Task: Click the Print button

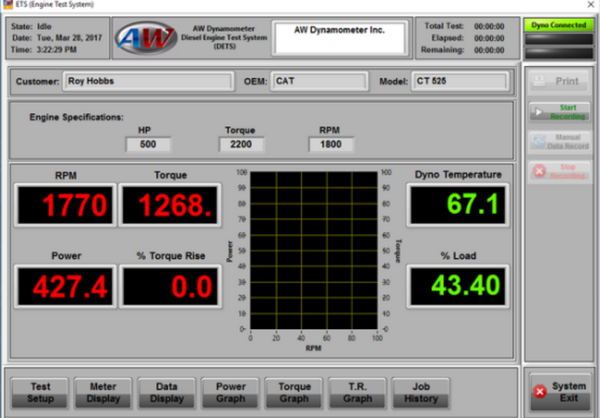Action: click(x=558, y=81)
